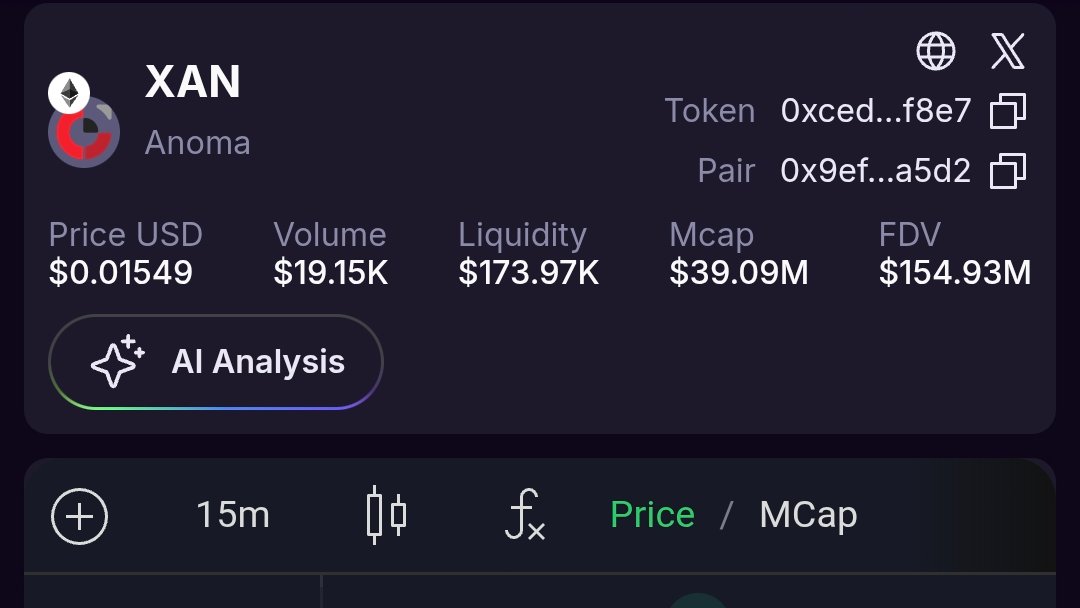Open the 15m timeframe selector

pyautogui.click(x=233, y=516)
